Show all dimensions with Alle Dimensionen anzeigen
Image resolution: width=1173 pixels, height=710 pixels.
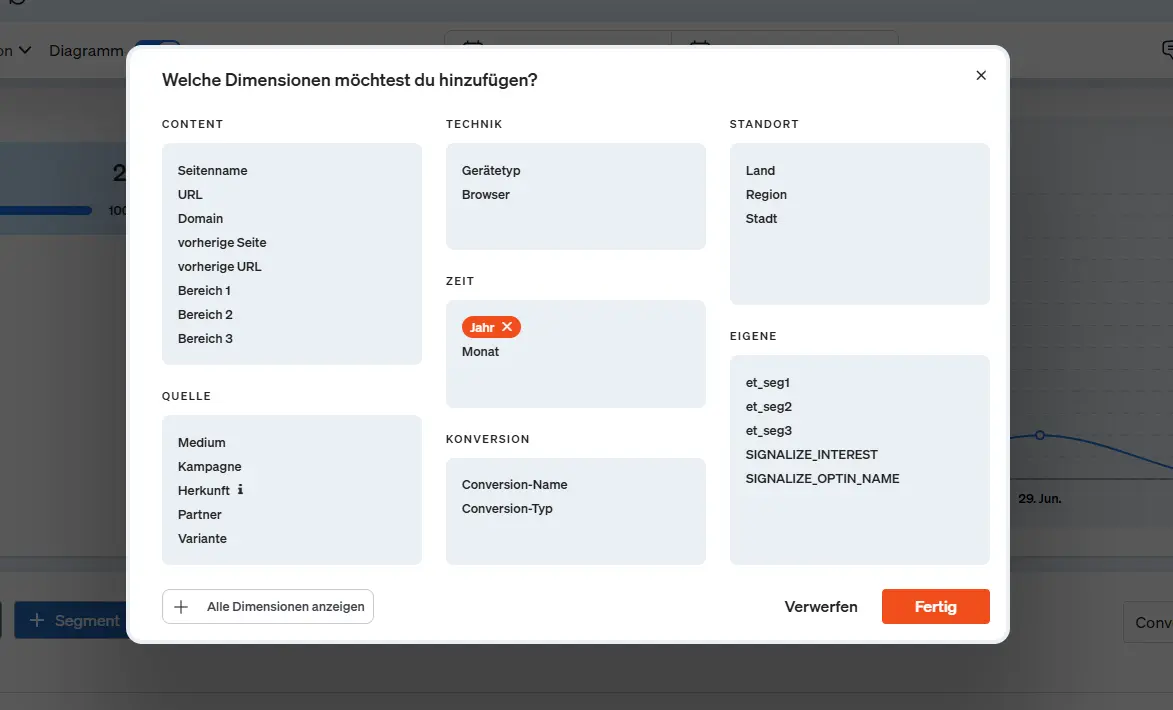click(268, 607)
